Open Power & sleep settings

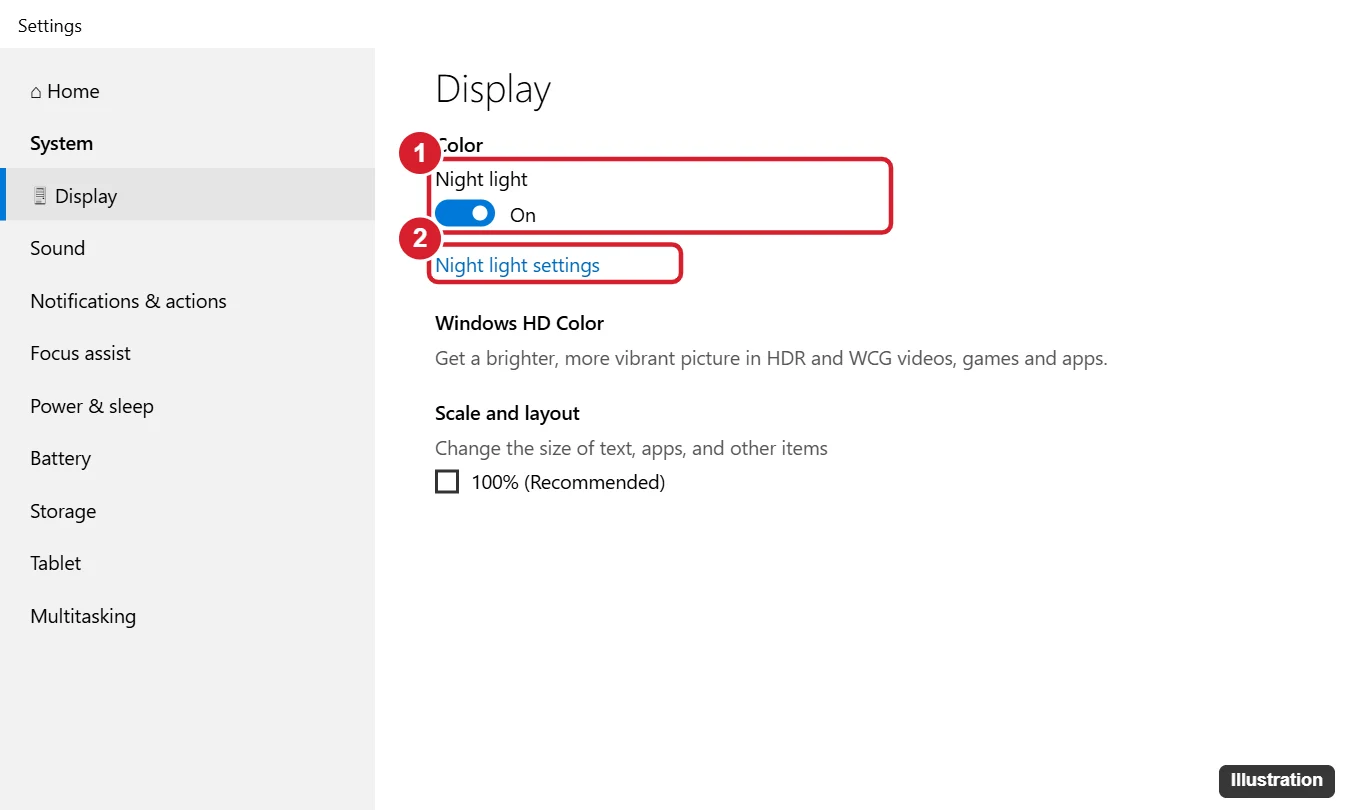(x=188, y=406)
